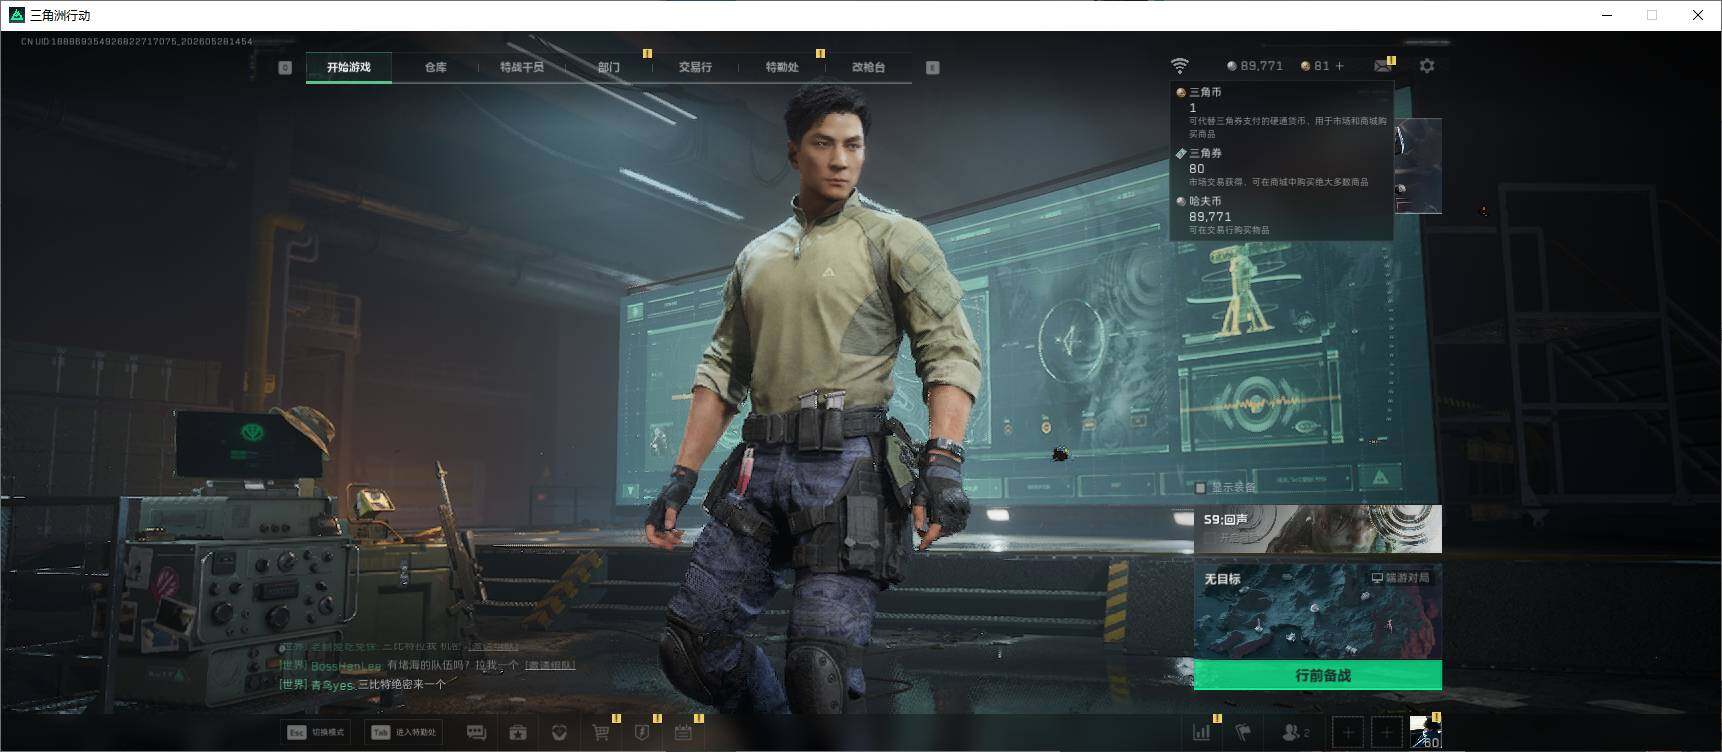1722x752 pixels.
Task: Click the Tab 进入特勤处 button
Action: click(x=404, y=732)
